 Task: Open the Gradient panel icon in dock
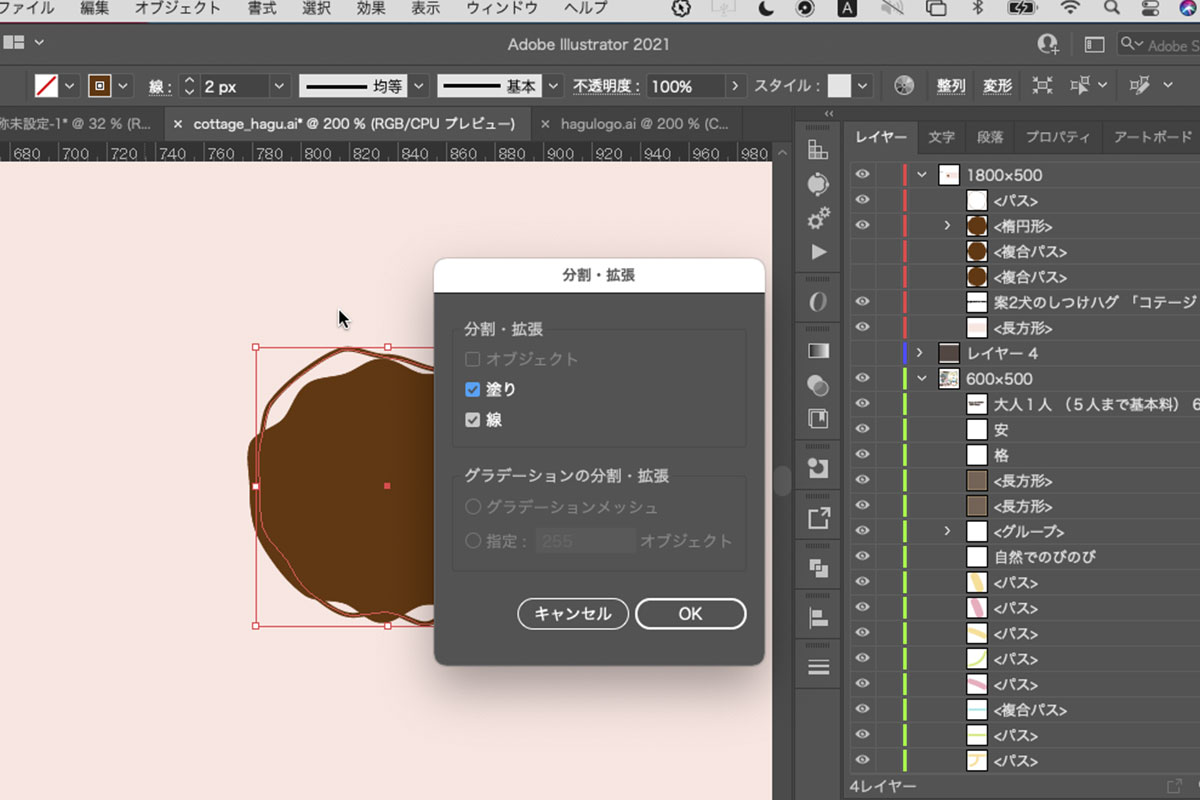tap(818, 351)
